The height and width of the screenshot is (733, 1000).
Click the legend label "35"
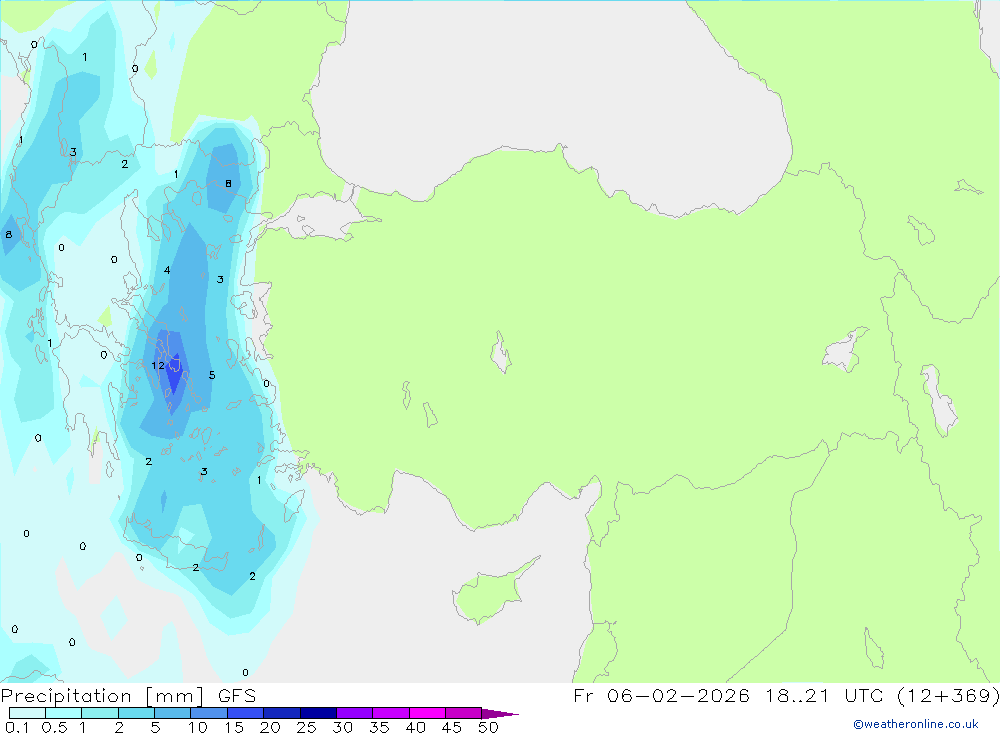[x=379, y=727]
